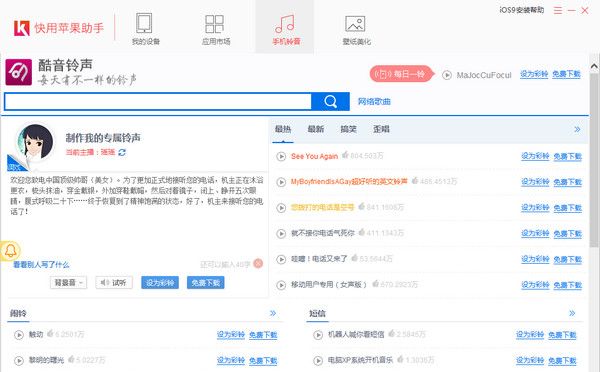600x372 pixels.
Task: Switch to 搞笑 tab
Action: [349, 129]
